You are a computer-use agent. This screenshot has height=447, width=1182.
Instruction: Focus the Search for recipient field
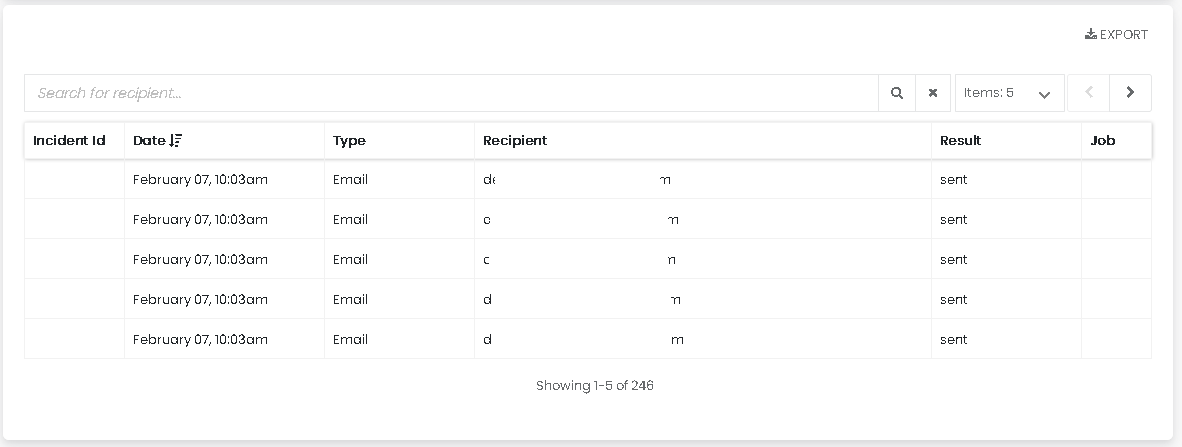[x=450, y=93]
